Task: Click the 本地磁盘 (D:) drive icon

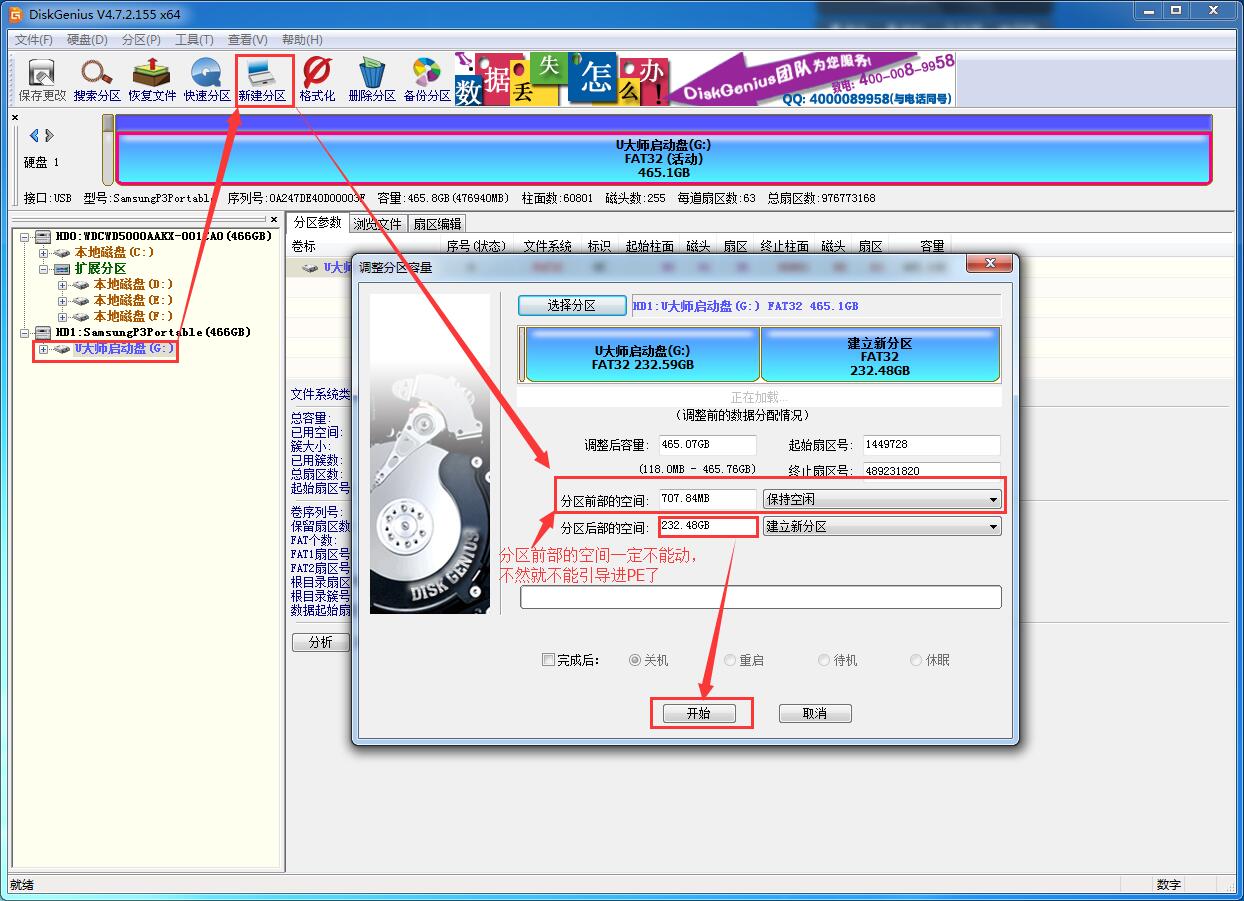Action: click(81, 285)
